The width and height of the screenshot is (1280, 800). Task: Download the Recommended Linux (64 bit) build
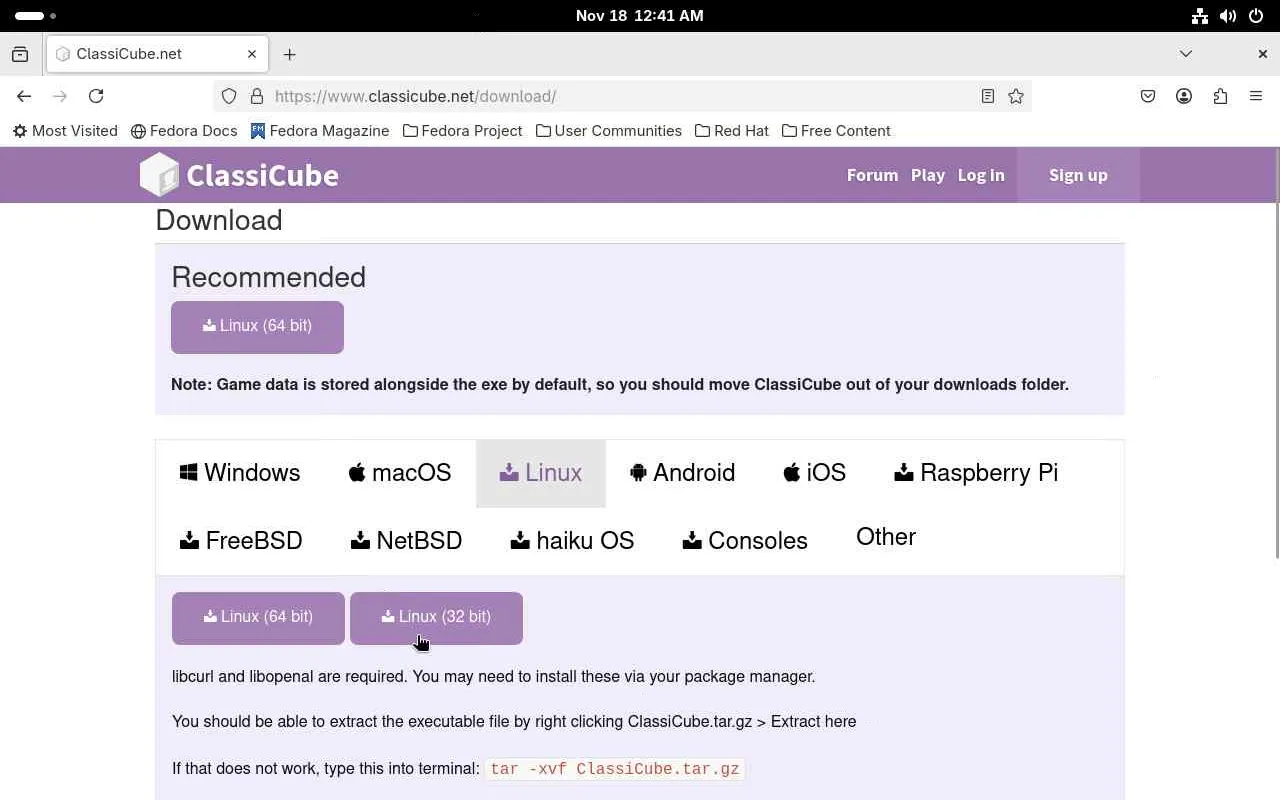click(x=257, y=327)
